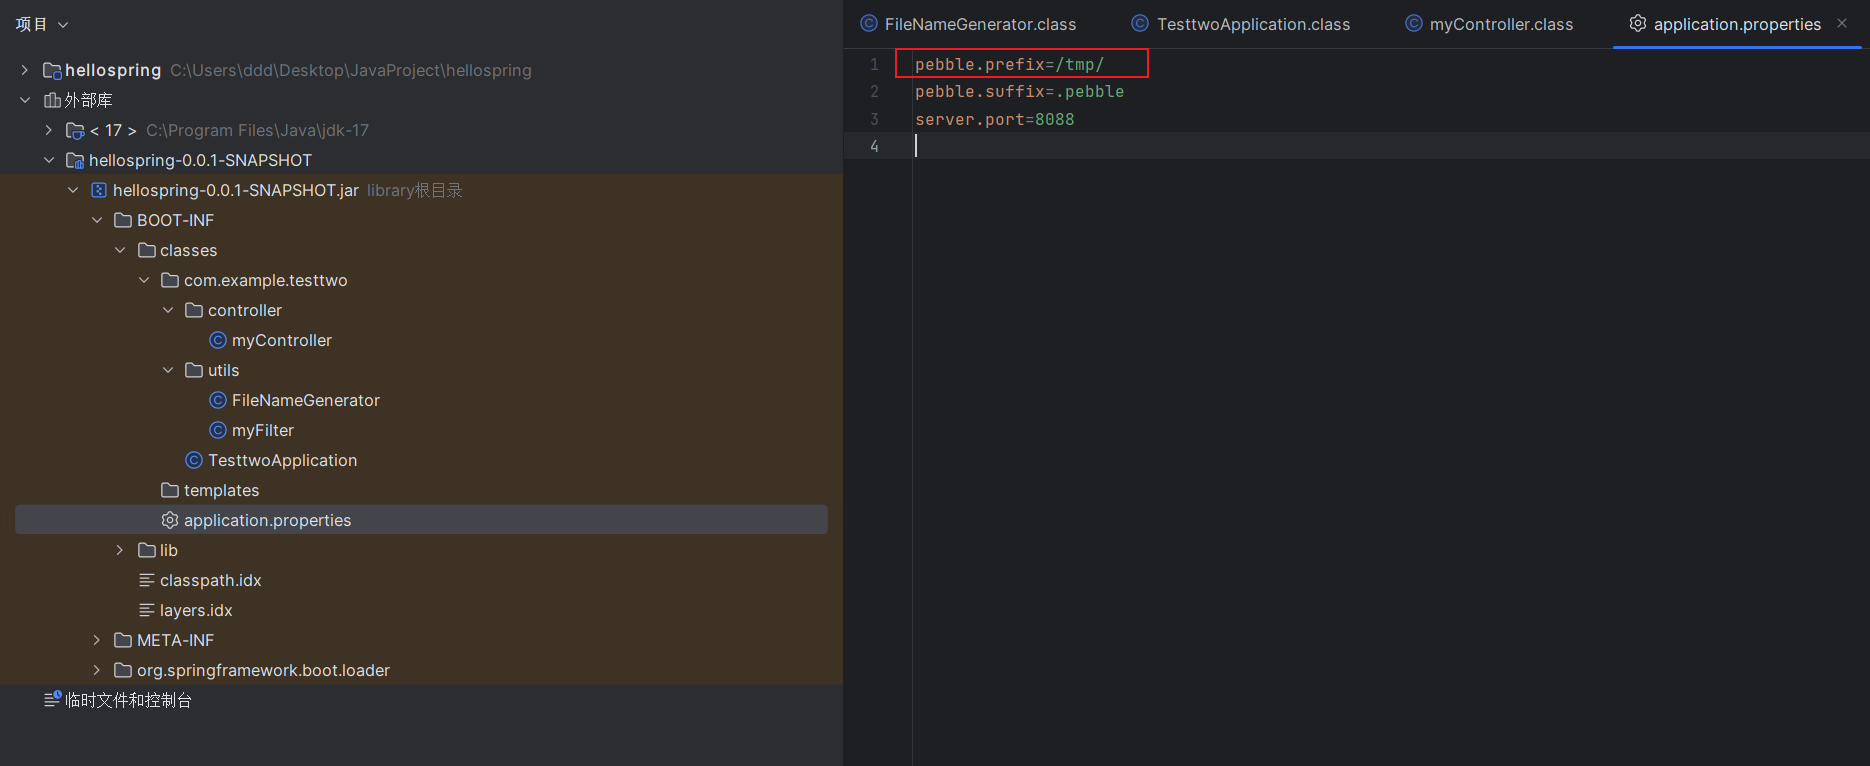The width and height of the screenshot is (1870, 766).
Task: Collapse the BOOT-INF folder
Action: point(97,220)
